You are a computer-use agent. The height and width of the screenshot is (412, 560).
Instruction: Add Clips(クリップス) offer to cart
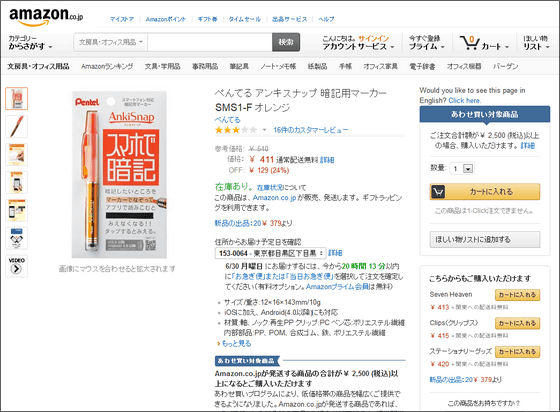pyautogui.click(x=517, y=323)
